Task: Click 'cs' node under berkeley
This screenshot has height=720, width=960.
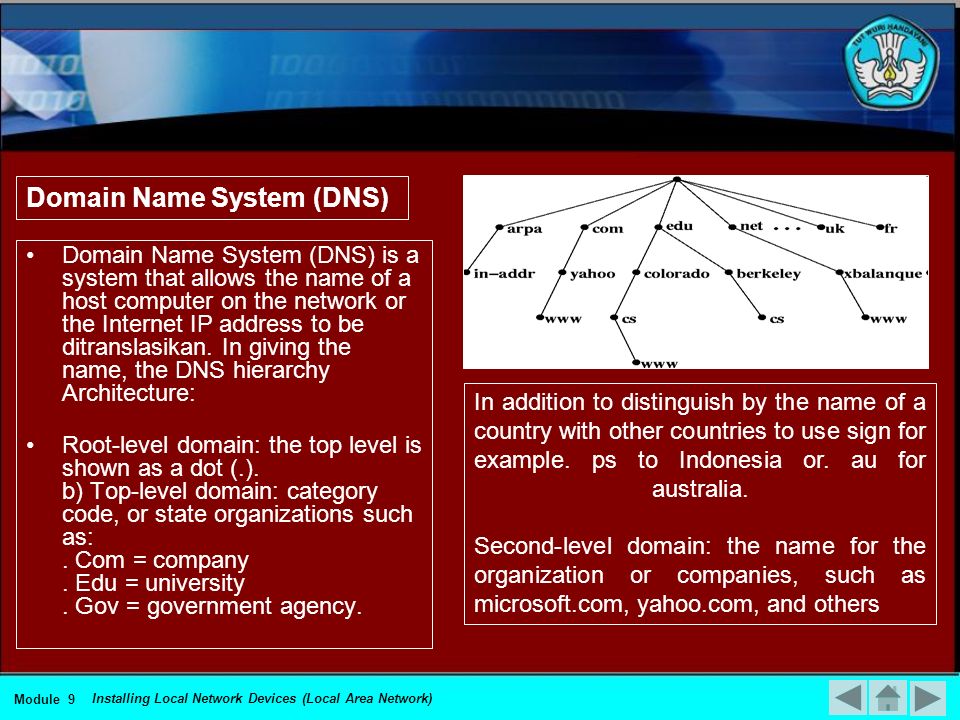Action: point(771,319)
